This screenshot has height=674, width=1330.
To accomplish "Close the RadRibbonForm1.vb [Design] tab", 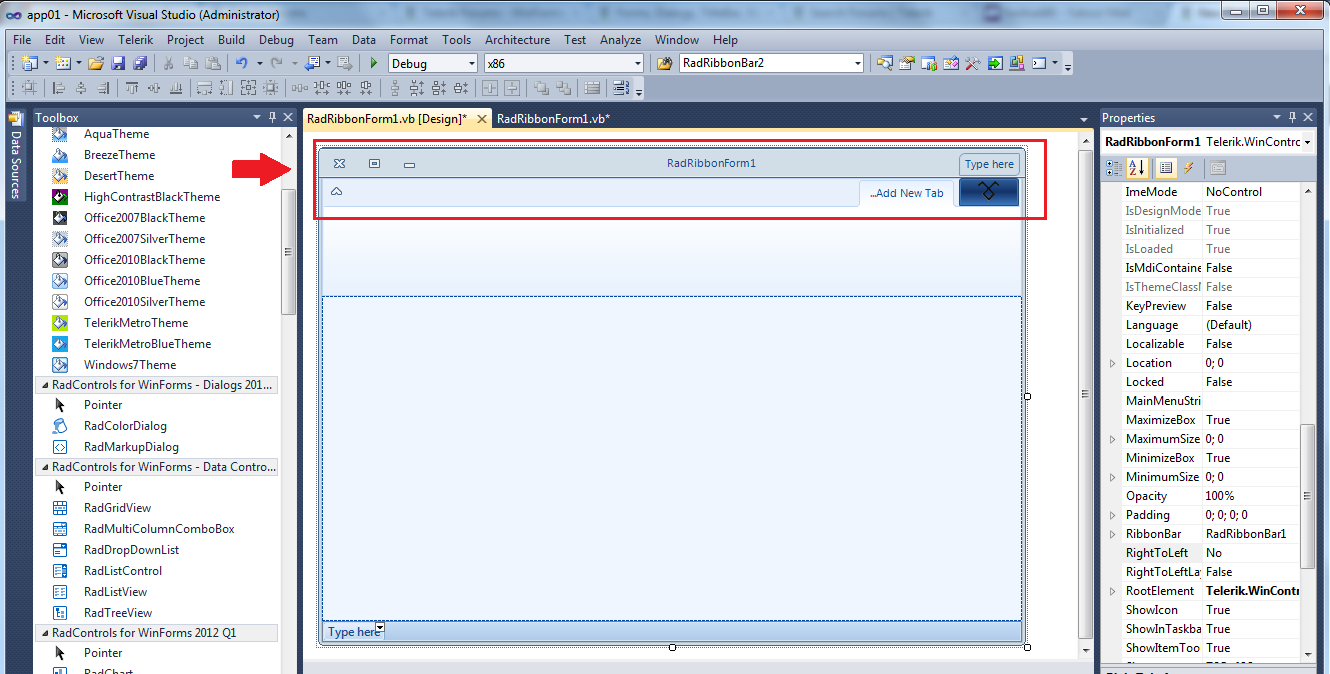I will 481,118.
